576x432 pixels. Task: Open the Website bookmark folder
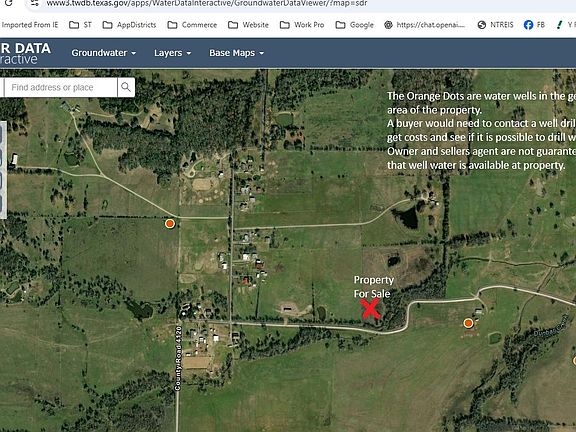tap(248, 25)
